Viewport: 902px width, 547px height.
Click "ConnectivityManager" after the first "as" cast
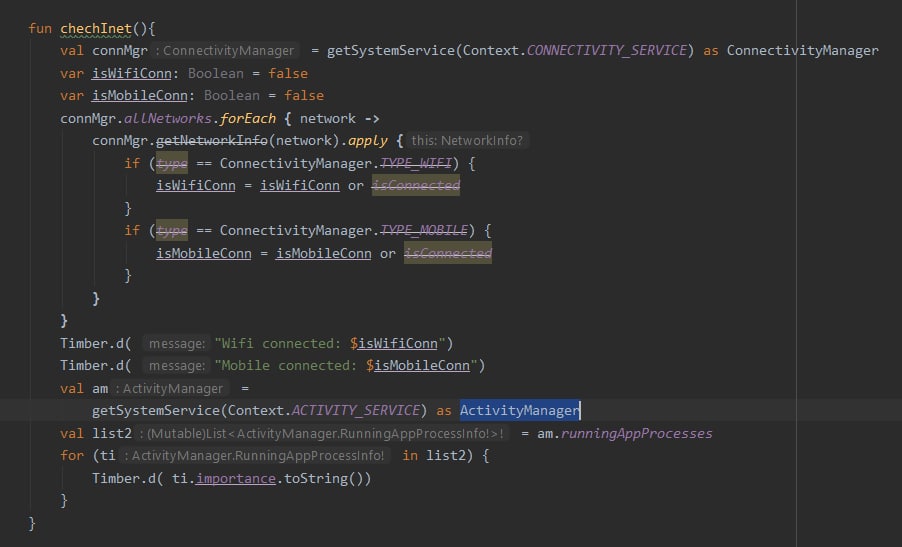[802, 51]
